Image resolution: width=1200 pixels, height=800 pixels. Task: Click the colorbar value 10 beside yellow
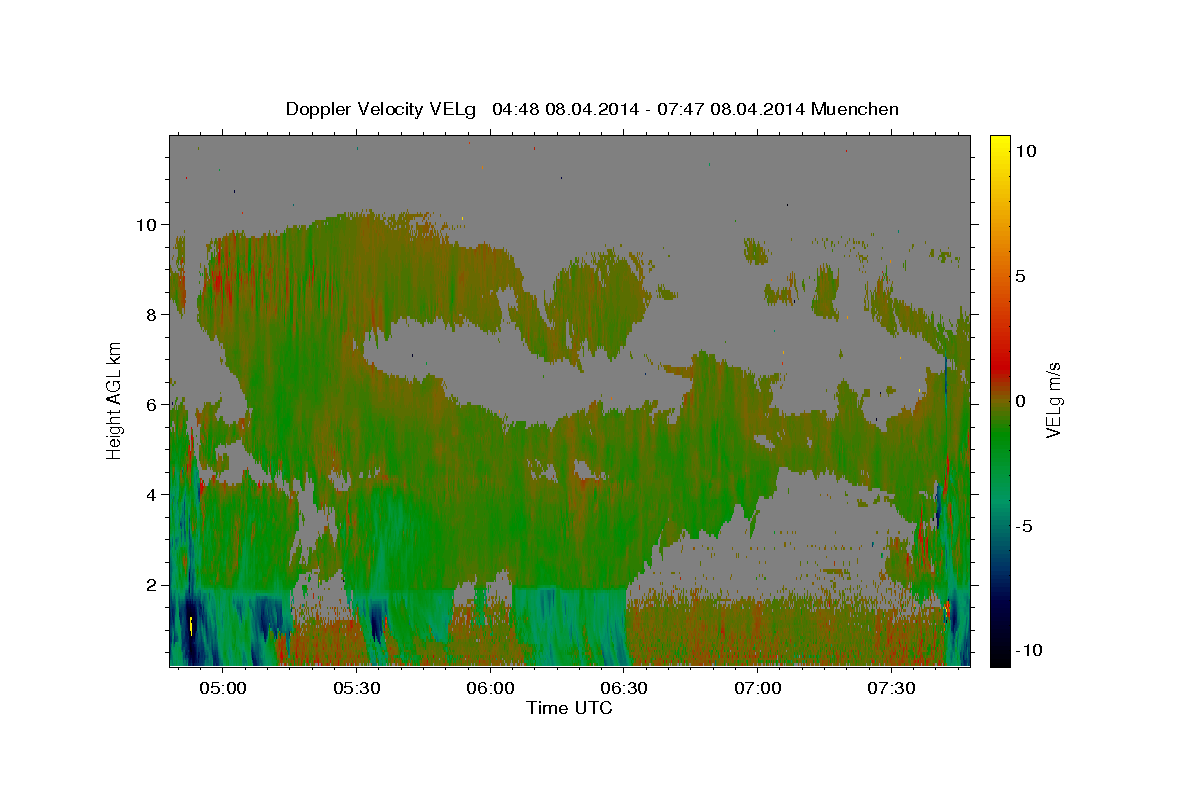click(x=1026, y=151)
